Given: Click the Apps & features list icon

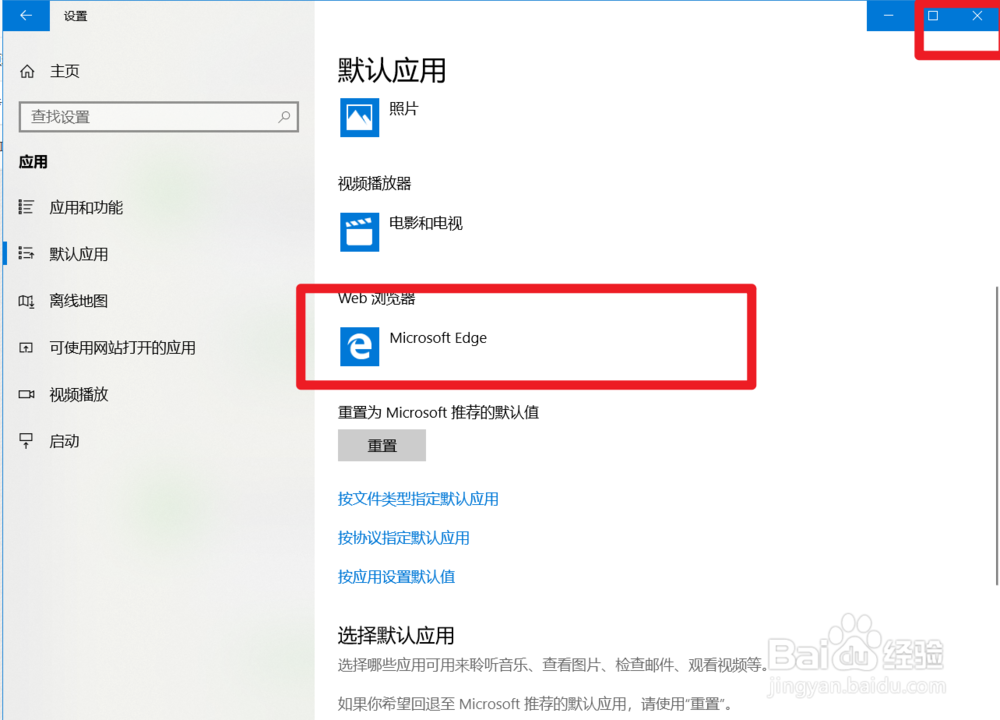Looking at the screenshot, I should (26, 207).
